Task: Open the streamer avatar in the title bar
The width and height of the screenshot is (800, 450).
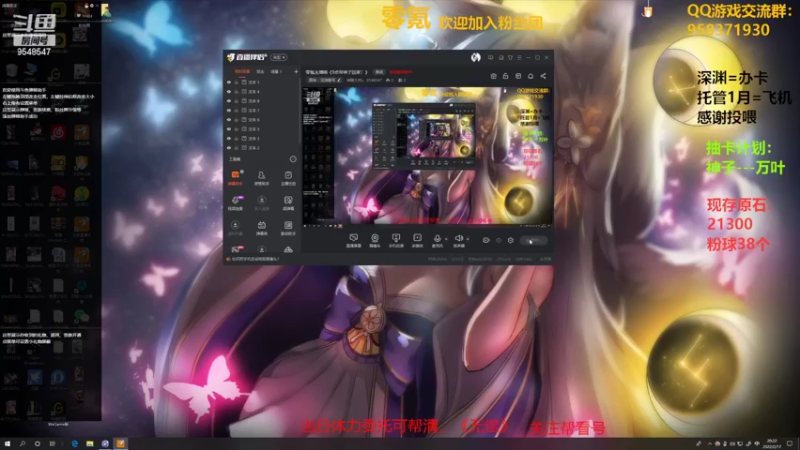Action: pyautogui.click(x=476, y=58)
